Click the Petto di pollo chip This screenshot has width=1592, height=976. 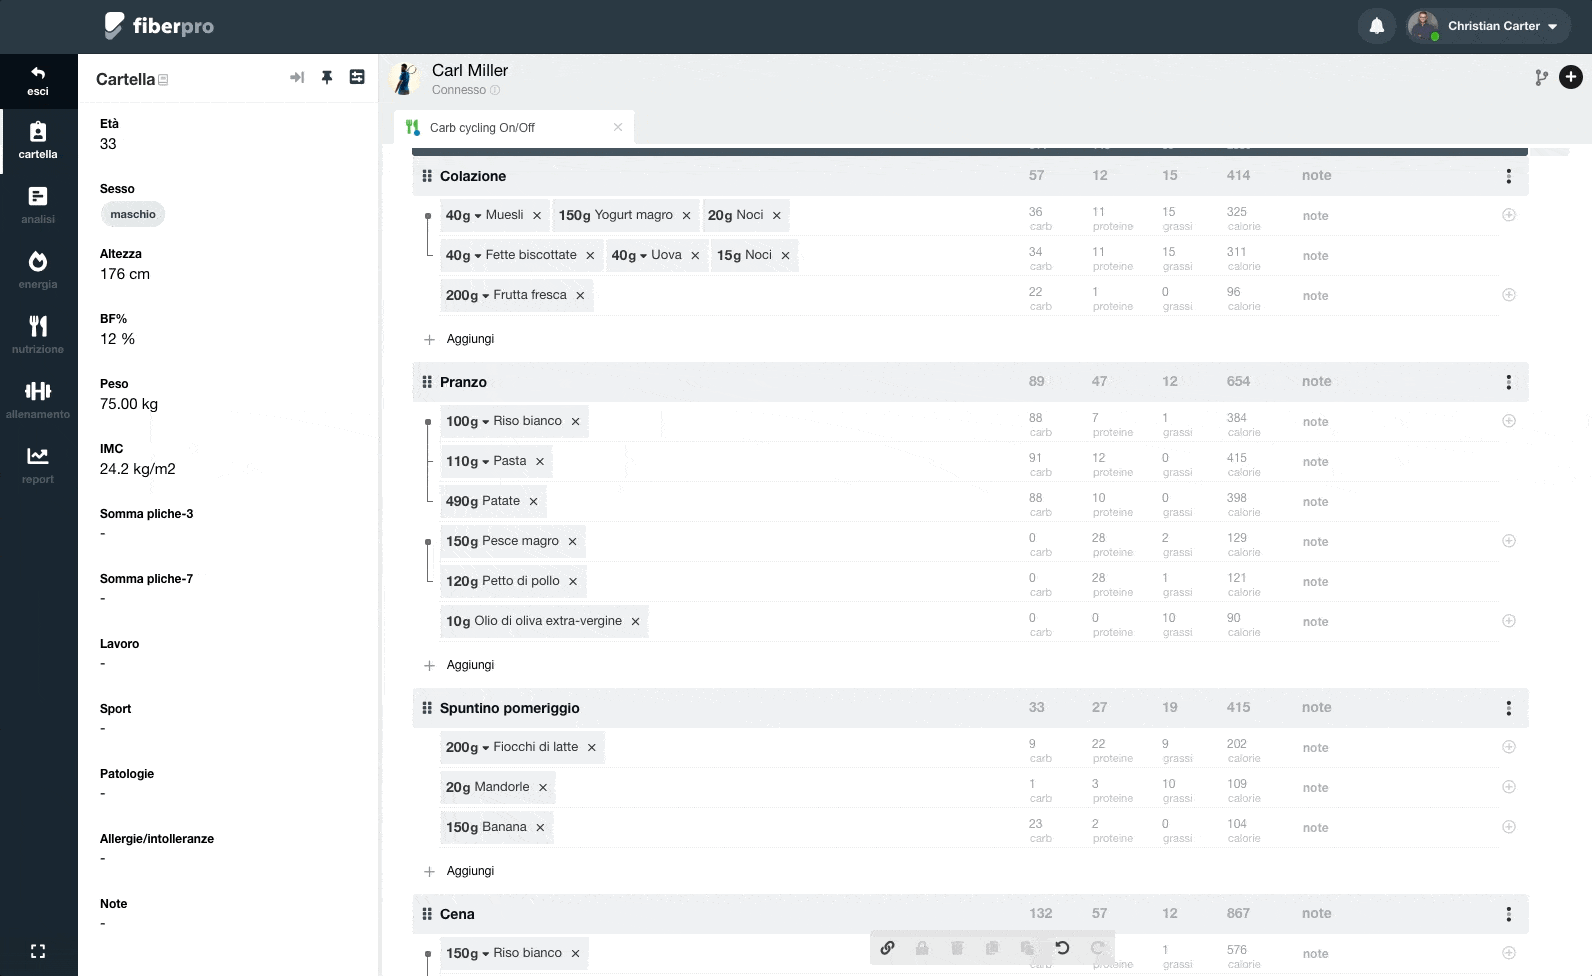(513, 581)
